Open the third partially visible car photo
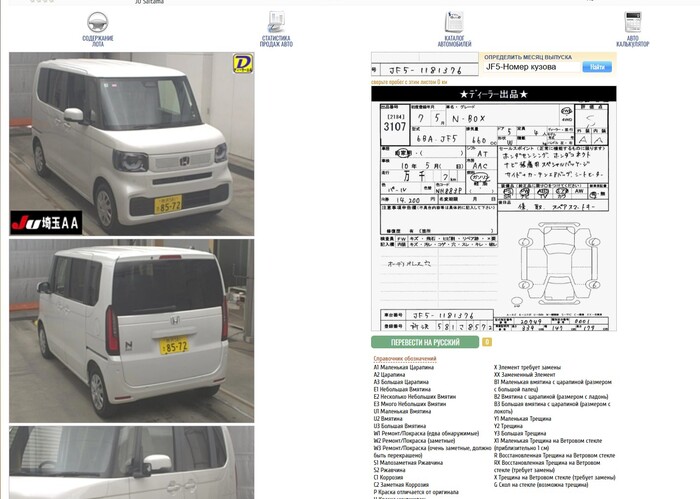 click(x=131, y=462)
